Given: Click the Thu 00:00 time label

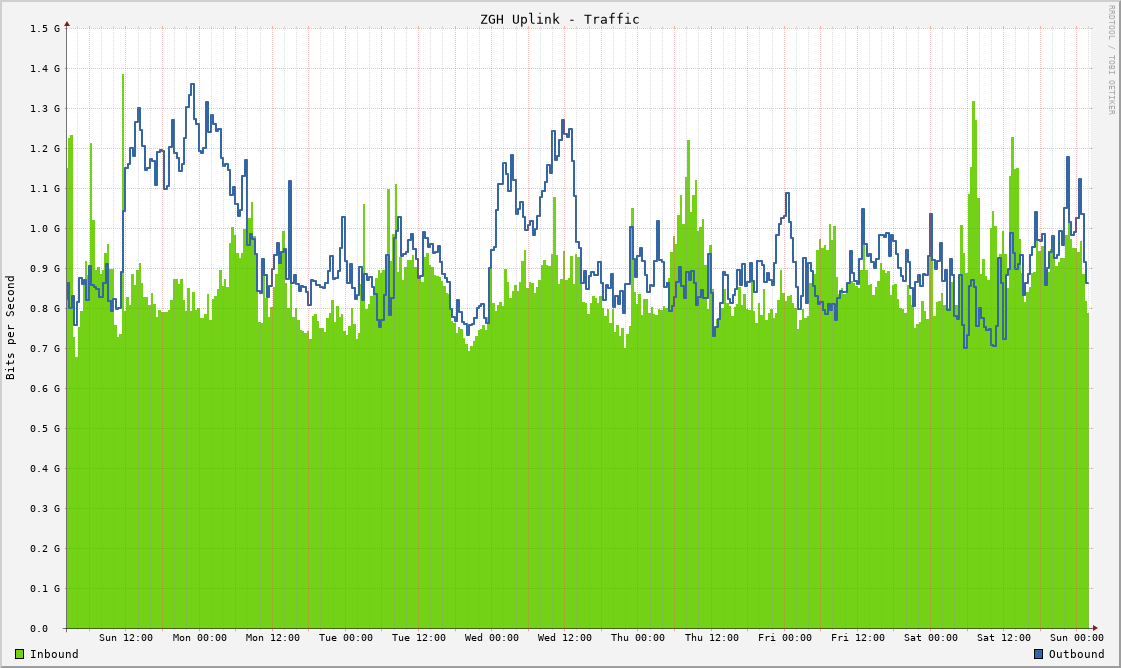Looking at the screenshot, I should [638, 638].
